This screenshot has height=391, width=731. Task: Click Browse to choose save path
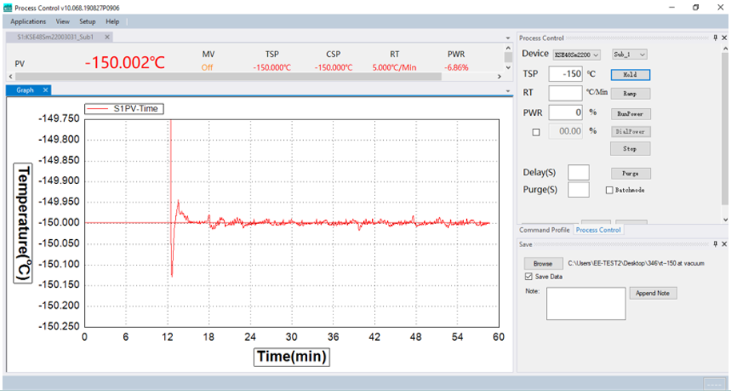pyautogui.click(x=543, y=263)
